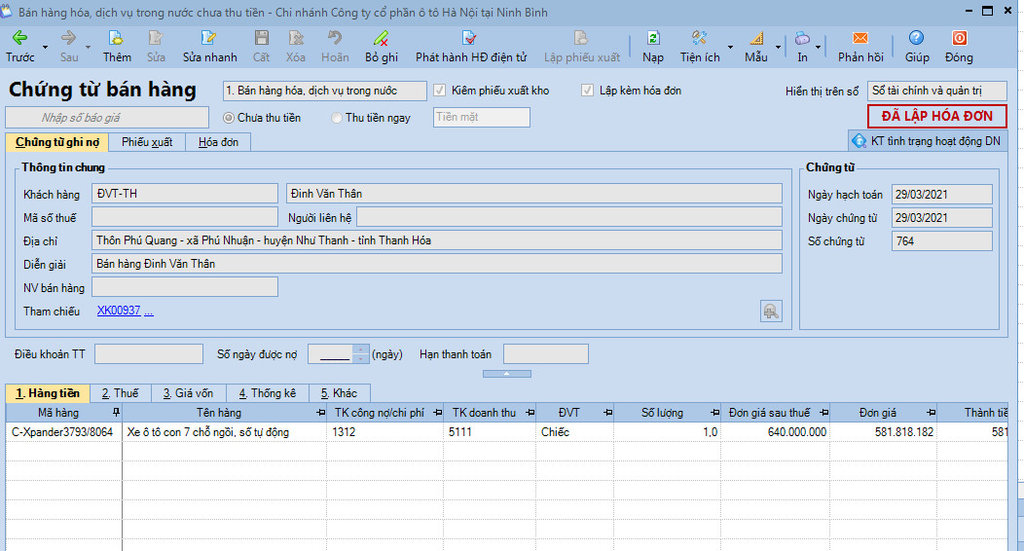This screenshot has width=1024, height=551.
Task: Open dropdown arrow next to Trước
Action: 45,47
